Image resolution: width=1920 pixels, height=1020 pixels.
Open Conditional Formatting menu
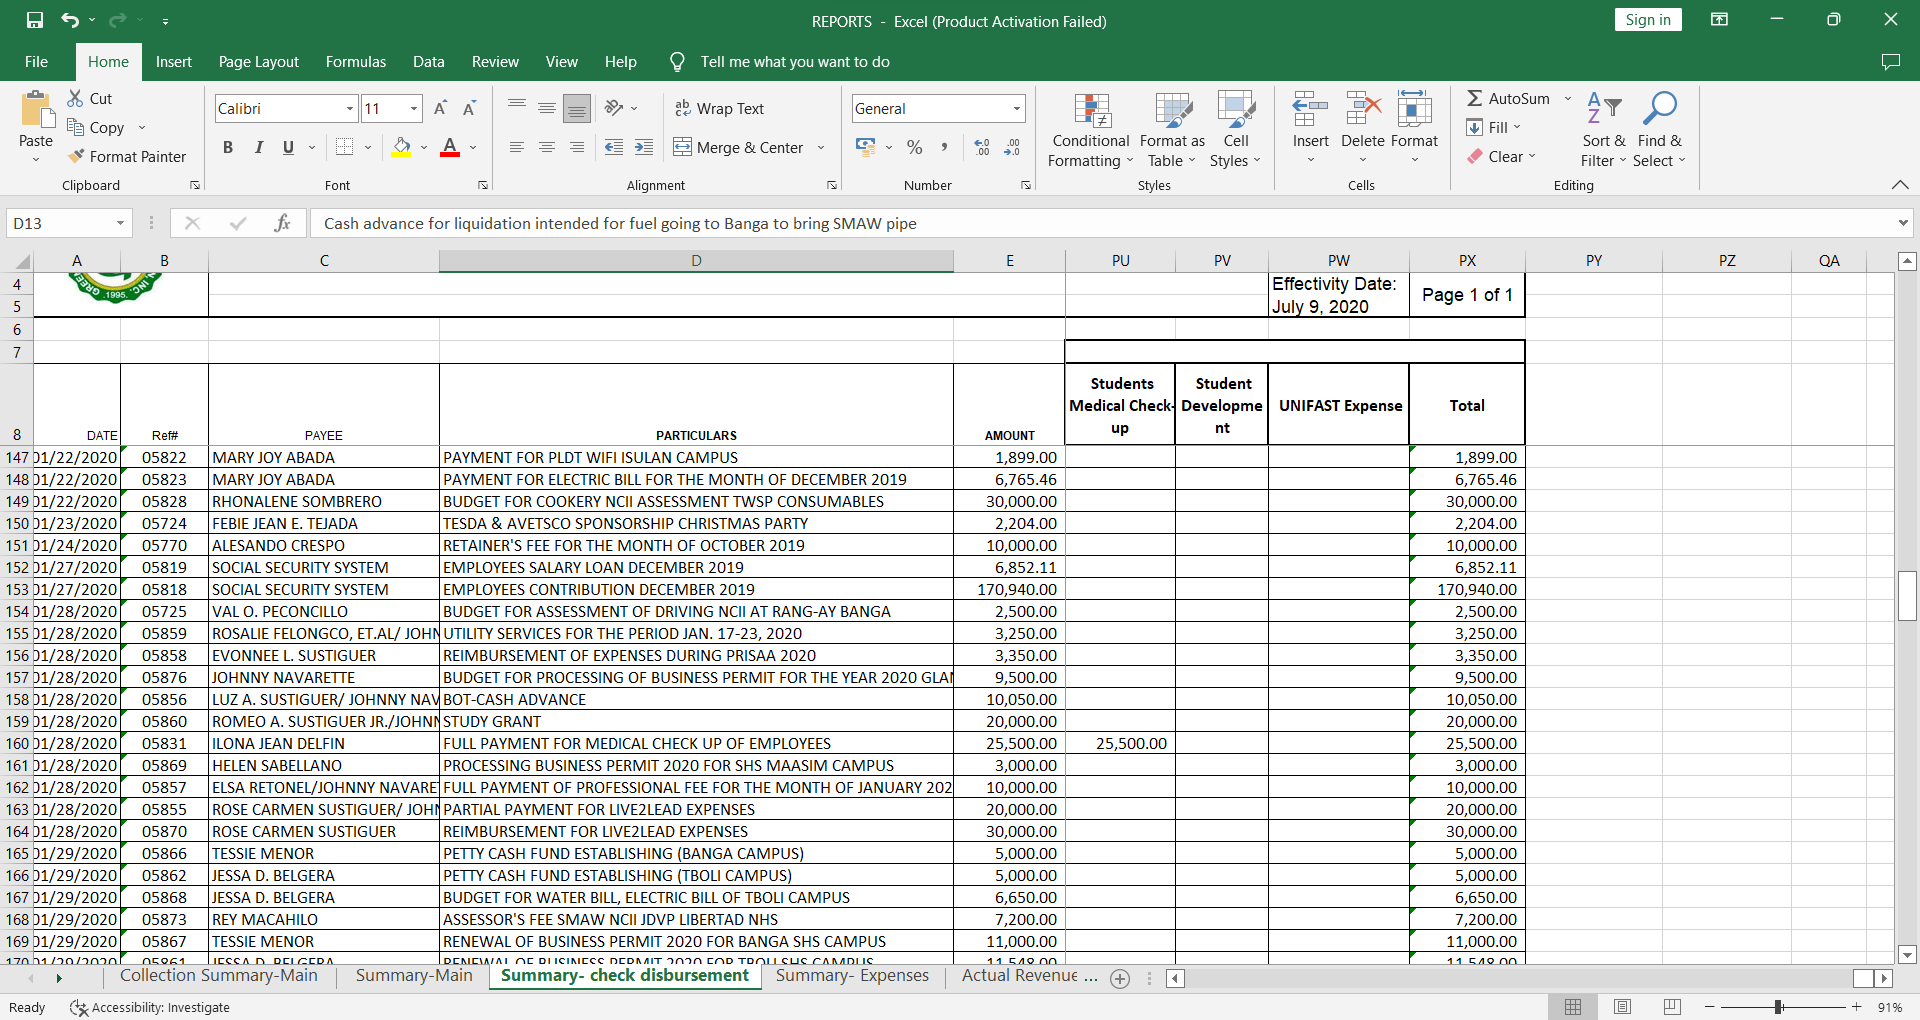pos(1090,130)
